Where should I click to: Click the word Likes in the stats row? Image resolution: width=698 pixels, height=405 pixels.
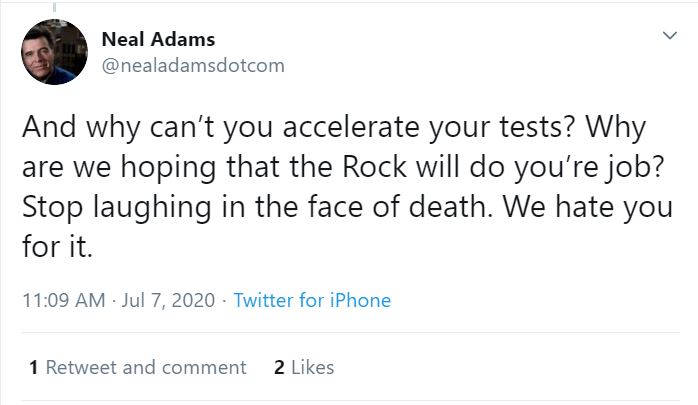[313, 367]
